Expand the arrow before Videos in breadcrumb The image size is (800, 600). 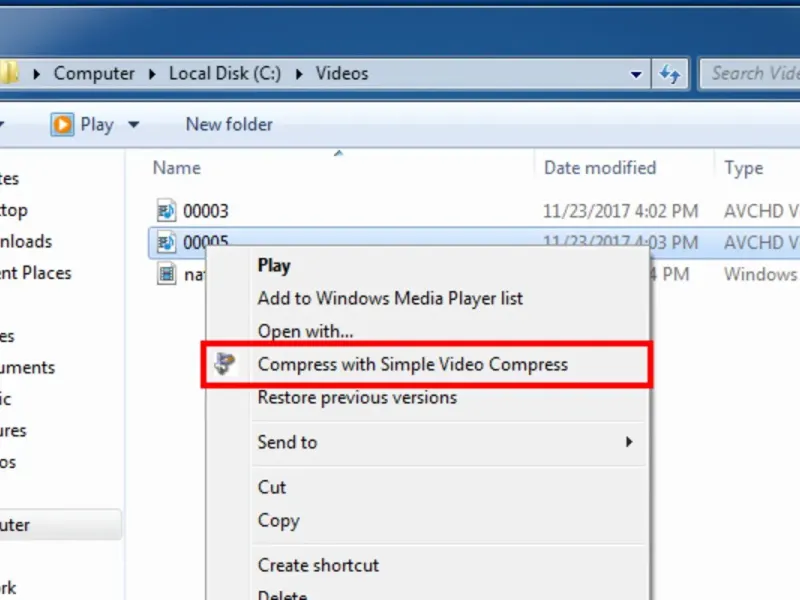tap(299, 74)
